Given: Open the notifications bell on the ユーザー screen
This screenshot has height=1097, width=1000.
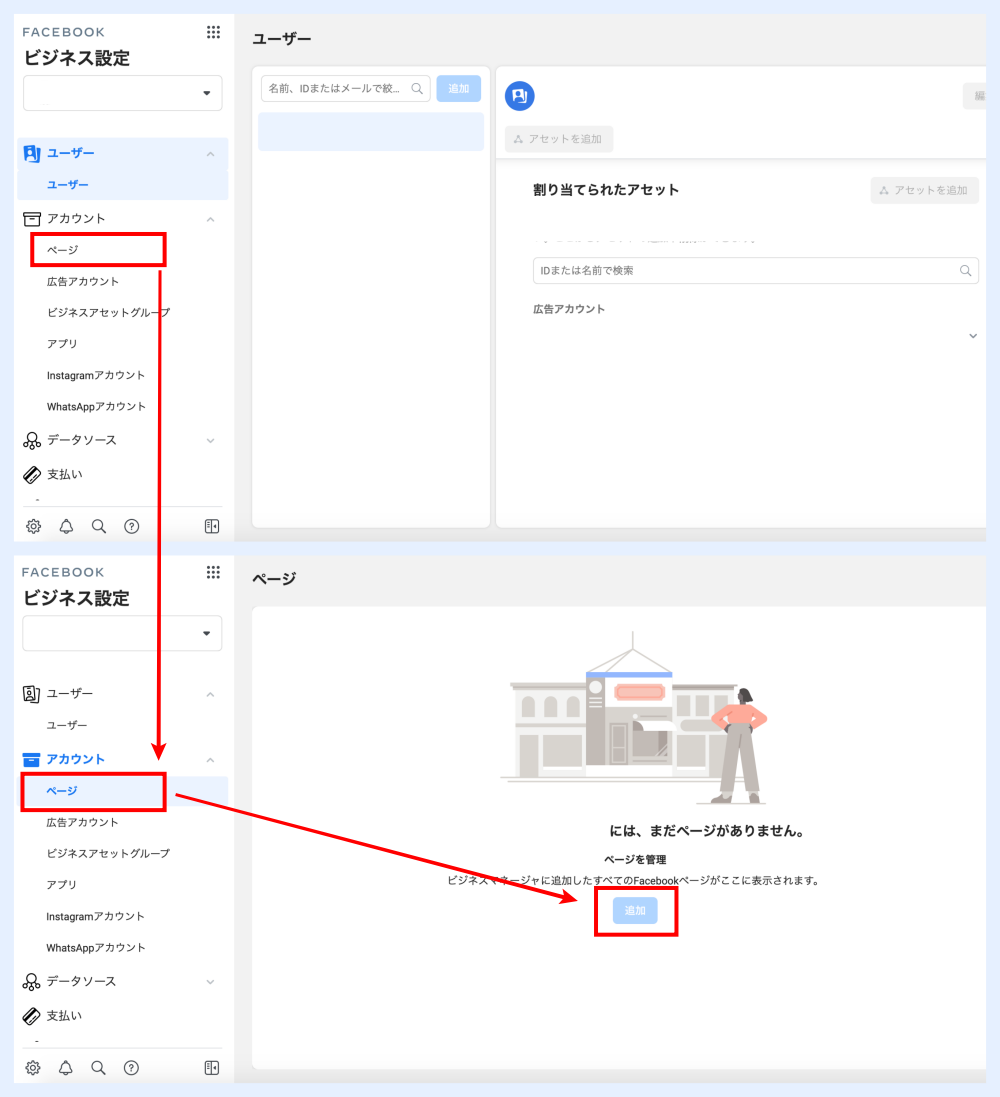Looking at the screenshot, I should [66, 527].
